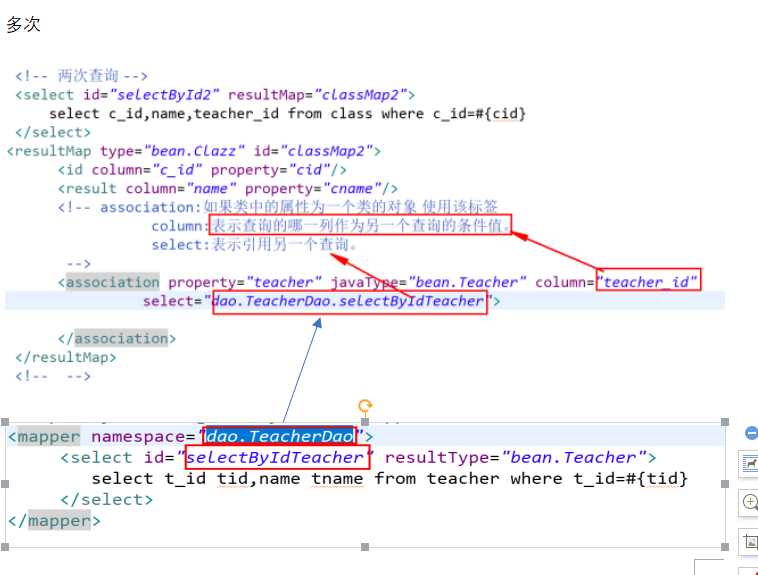This screenshot has height=575, width=758.
Task: Click the 'teacher_id' column value text
Action: click(646, 282)
